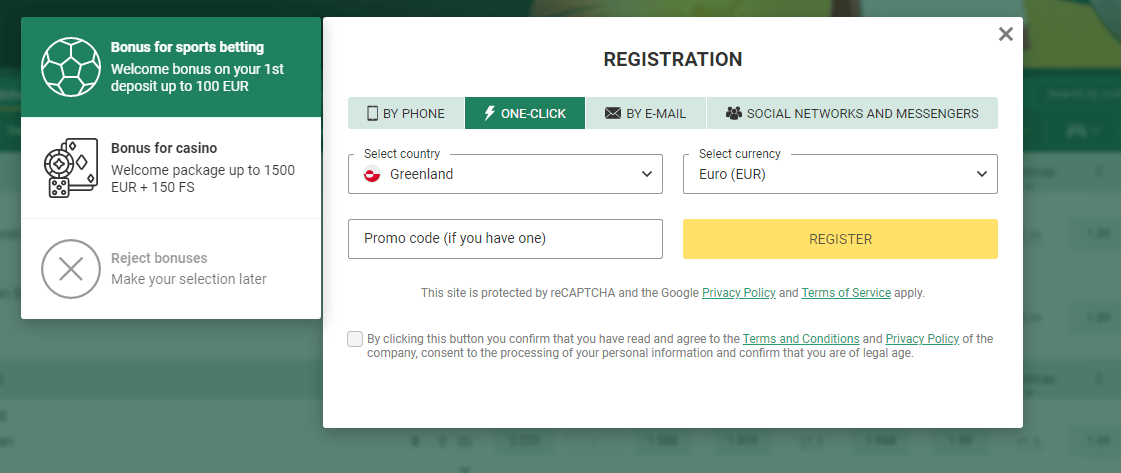Click the yellow Register button

[840, 239]
